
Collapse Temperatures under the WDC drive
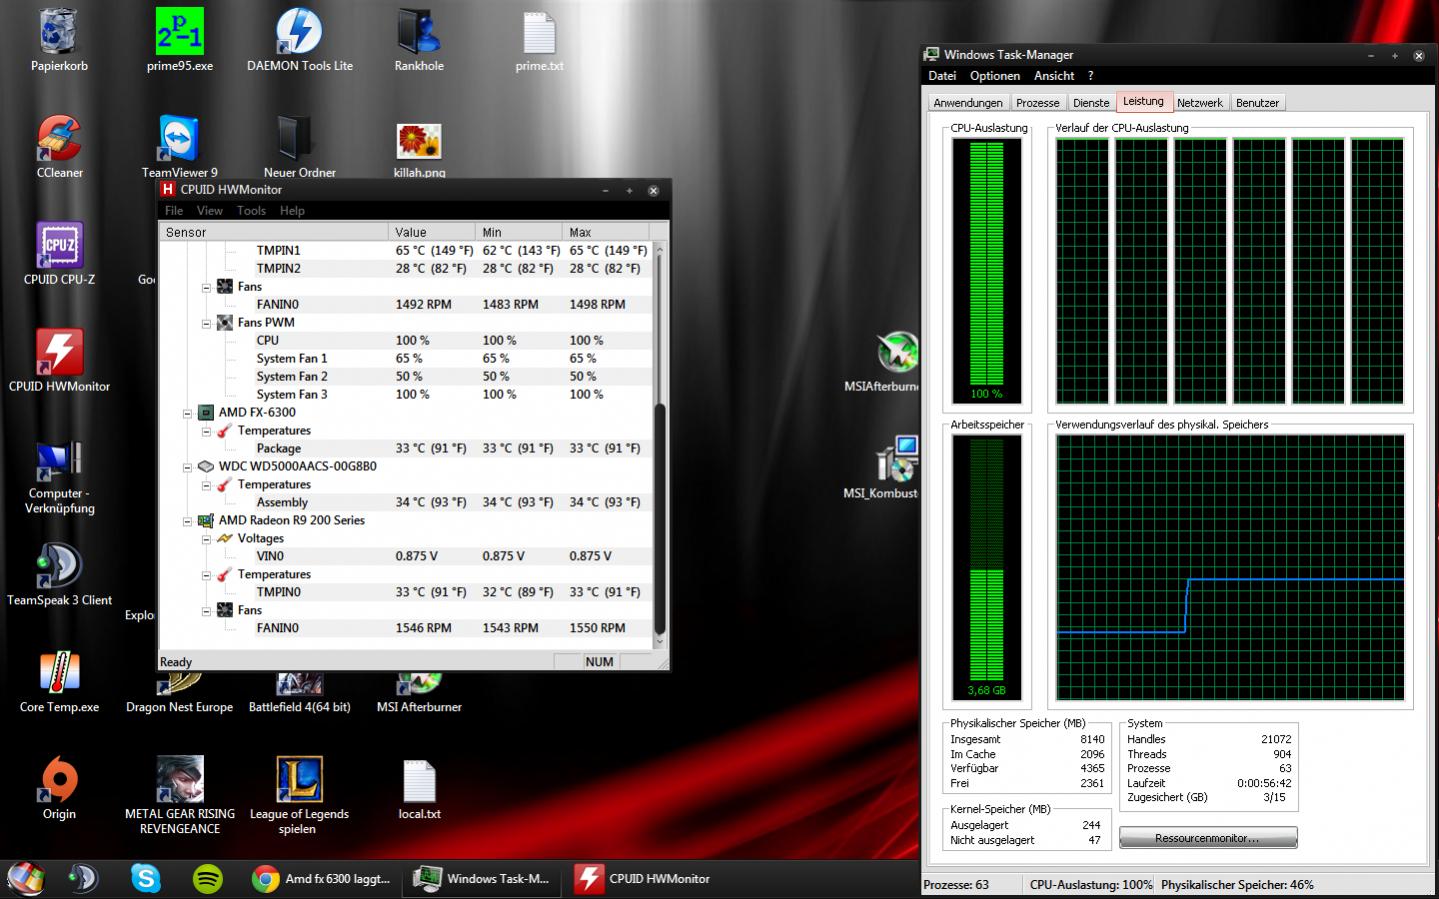[x=206, y=485]
